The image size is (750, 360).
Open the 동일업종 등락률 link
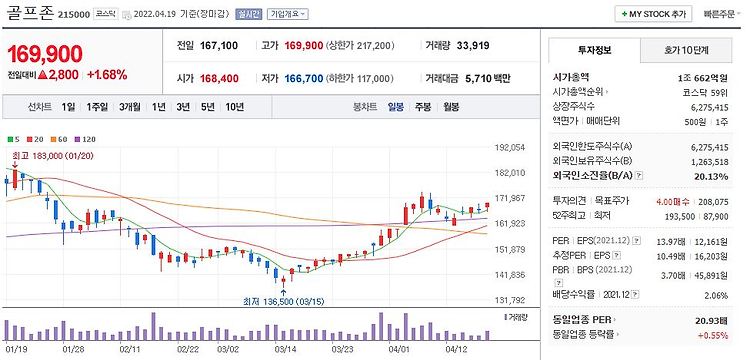(585, 335)
